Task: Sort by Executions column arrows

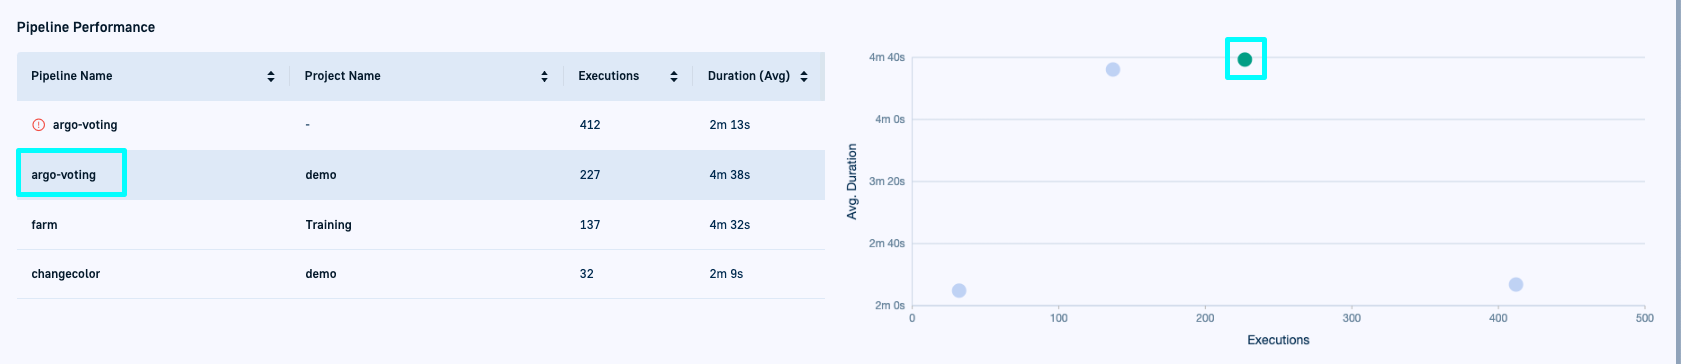Action: [x=674, y=76]
